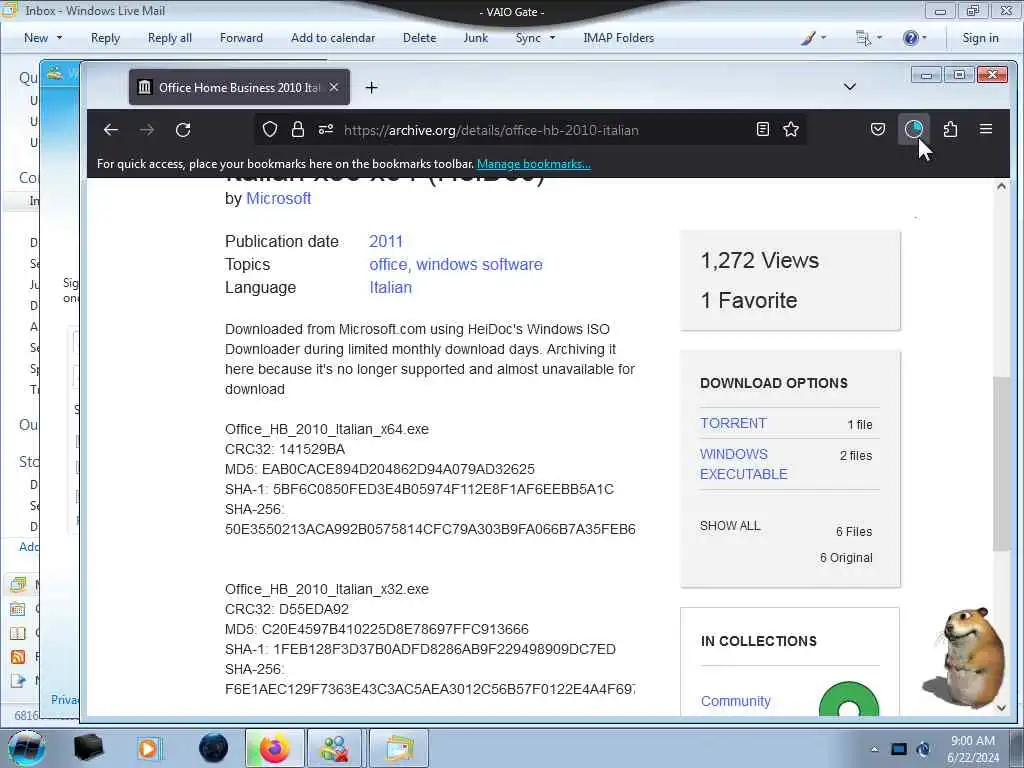The height and width of the screenshot is (768, 1024).
Task: Launch Windows Media Player from taskbar
Action: tap(148, 748)
